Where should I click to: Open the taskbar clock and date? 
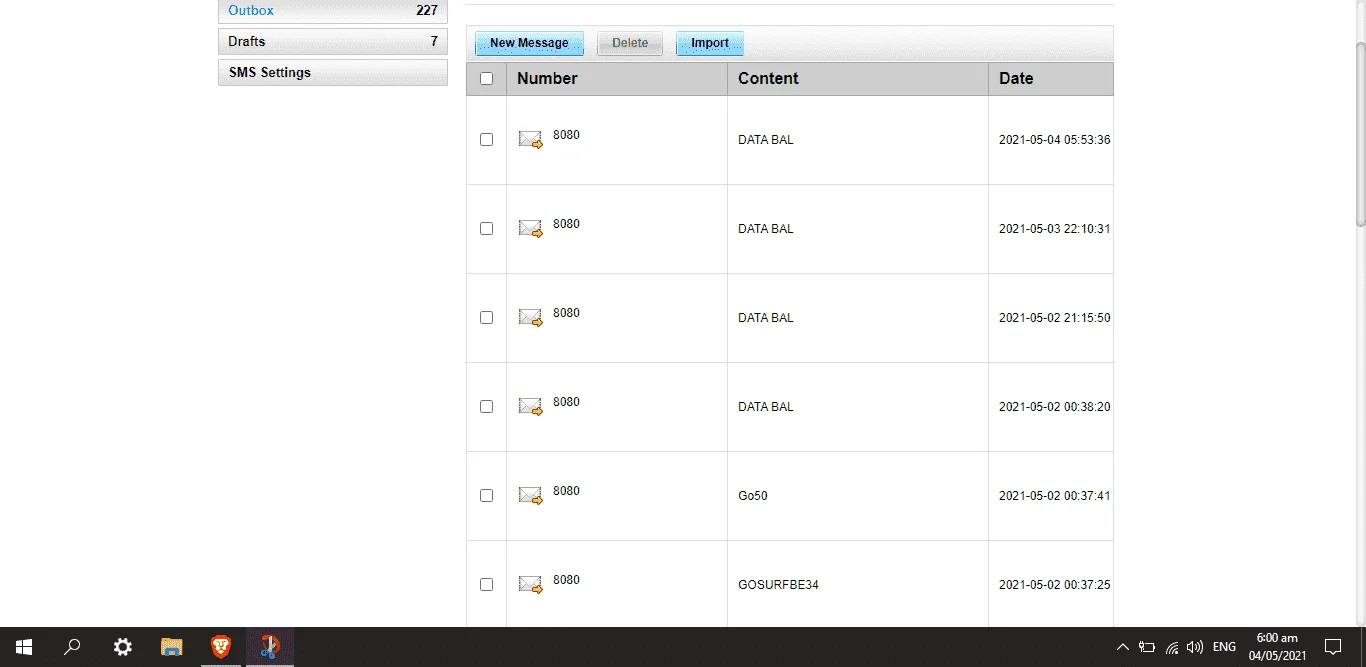(1277, 647)
